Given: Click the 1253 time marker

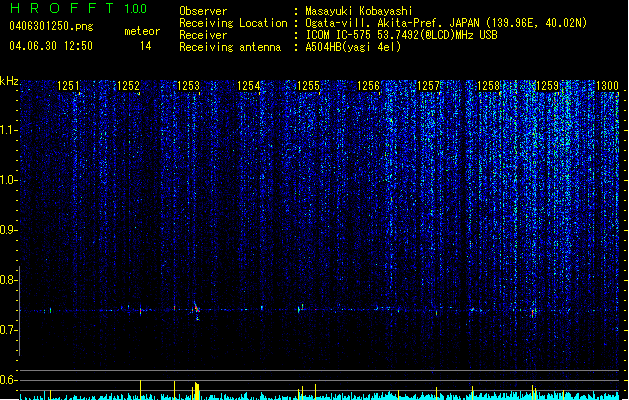Looking at the screenshot, I should coord(188,86).
